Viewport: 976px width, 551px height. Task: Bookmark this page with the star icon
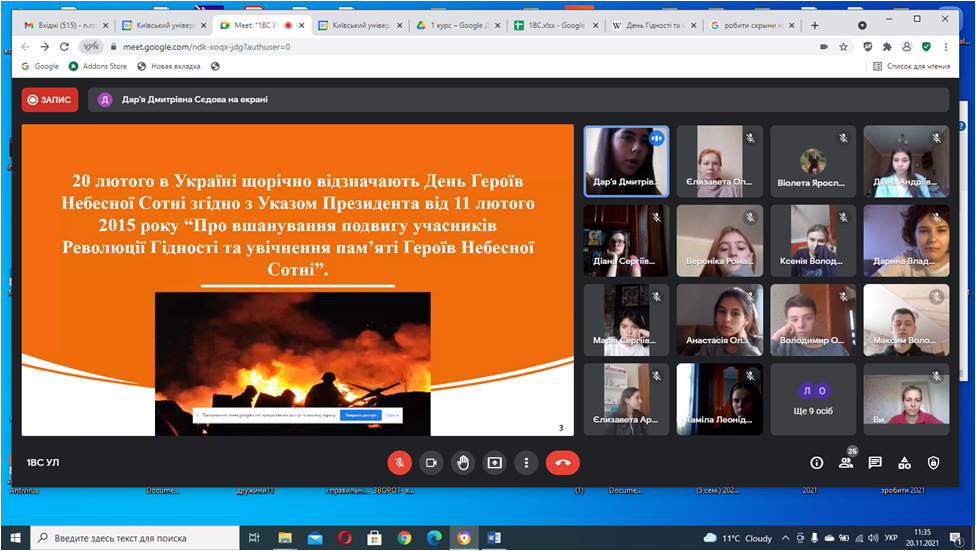[x=843, y=46]
